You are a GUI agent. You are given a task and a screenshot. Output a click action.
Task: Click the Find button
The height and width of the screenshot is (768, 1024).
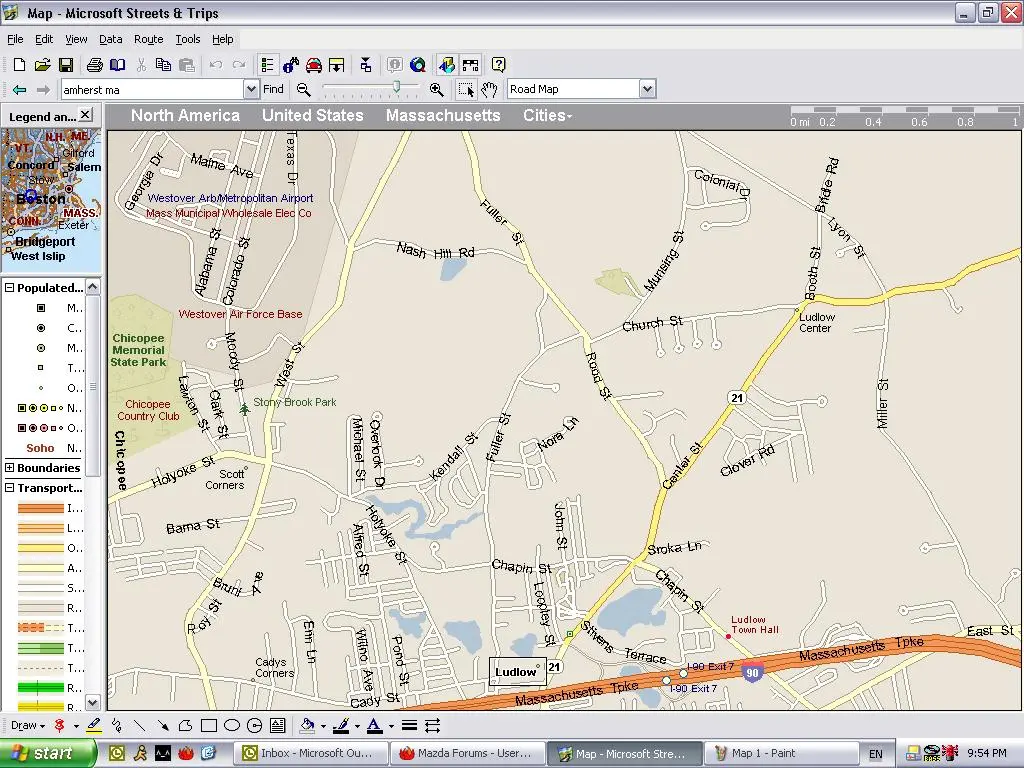click(273, 88)
